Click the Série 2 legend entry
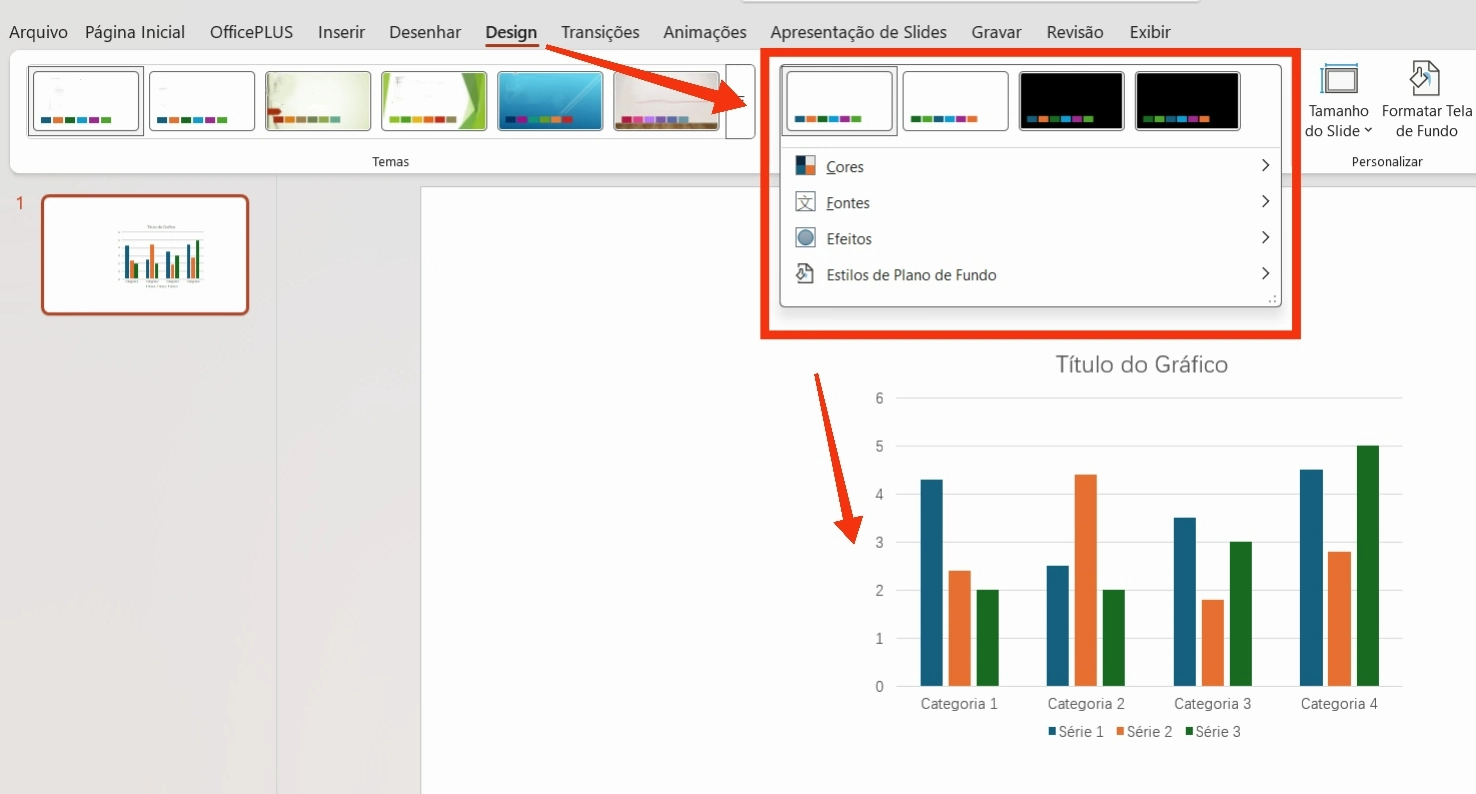1476x794 pixels. (x=1144, y=732)
